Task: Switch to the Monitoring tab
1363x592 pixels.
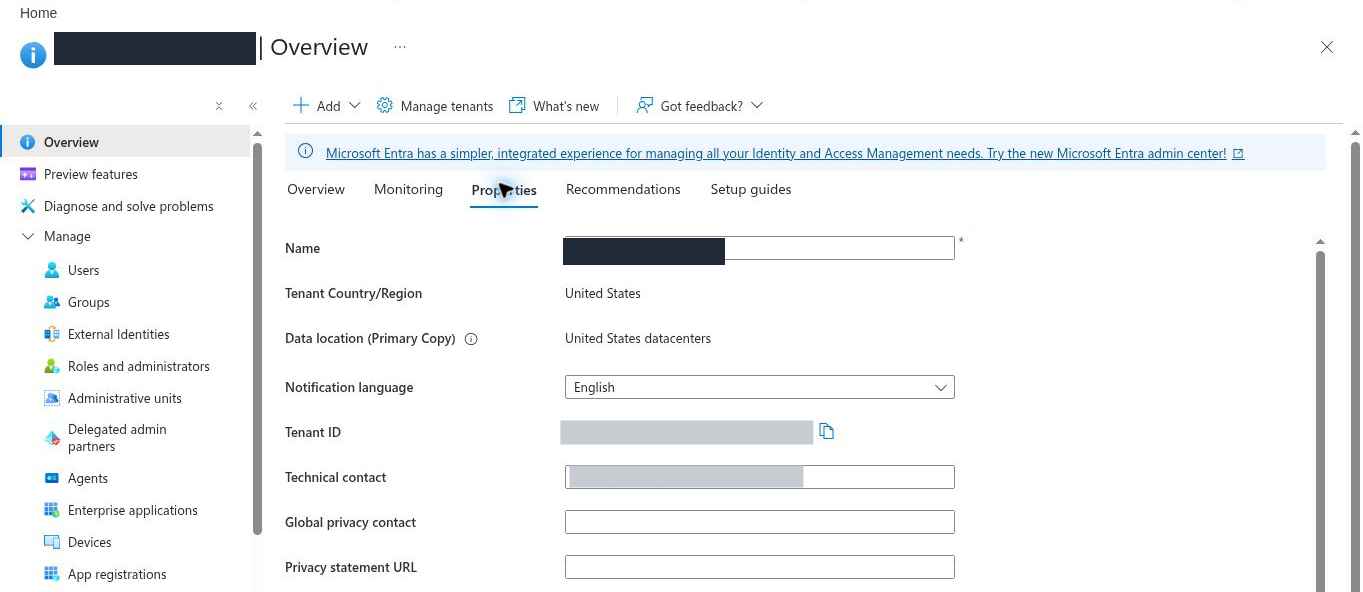Action: coord(408,190)
